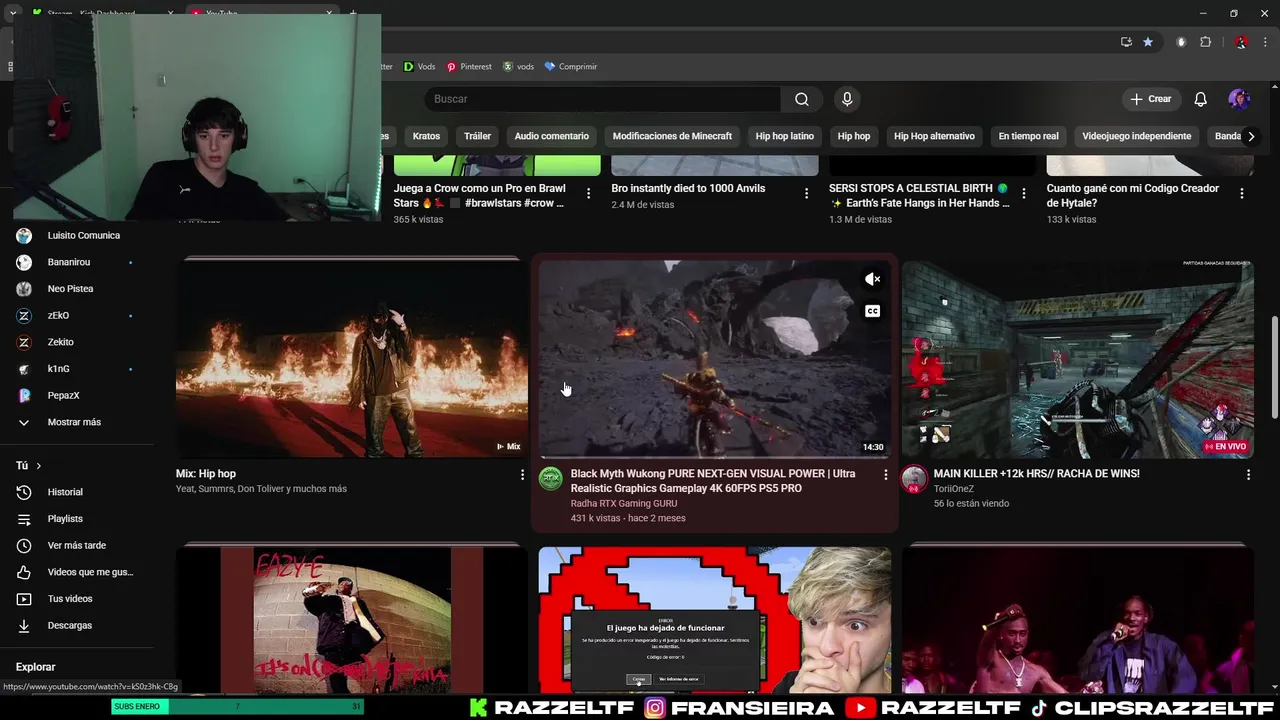1280x720 pixels.
Task: Select the Hip Hop alternativo chip
Action: point(934,136)
